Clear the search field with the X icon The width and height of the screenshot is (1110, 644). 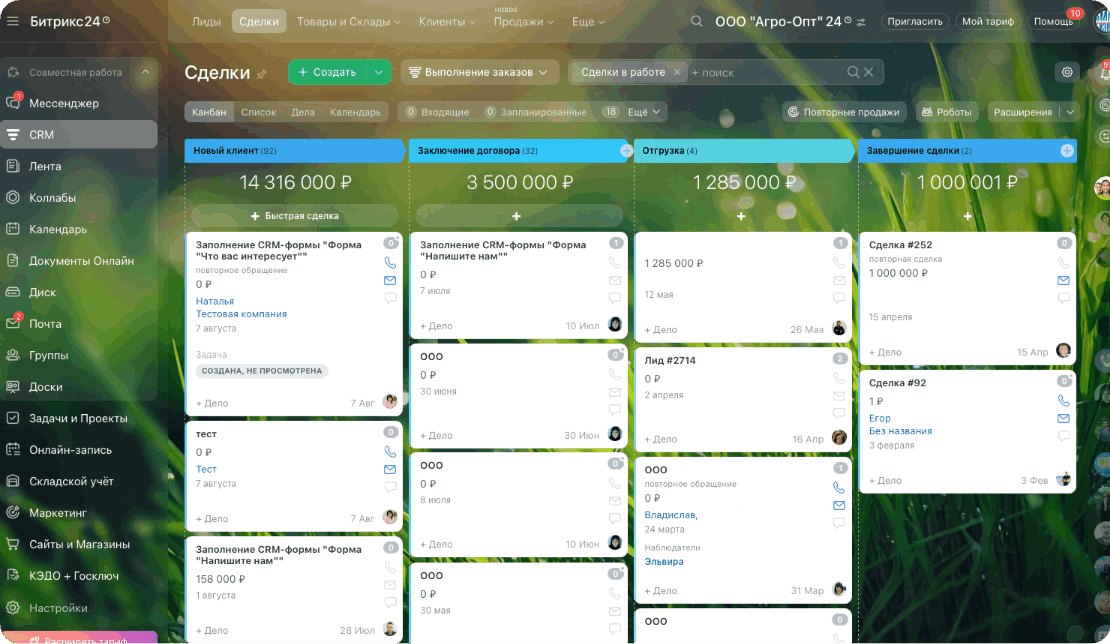(x=869, y=72)
